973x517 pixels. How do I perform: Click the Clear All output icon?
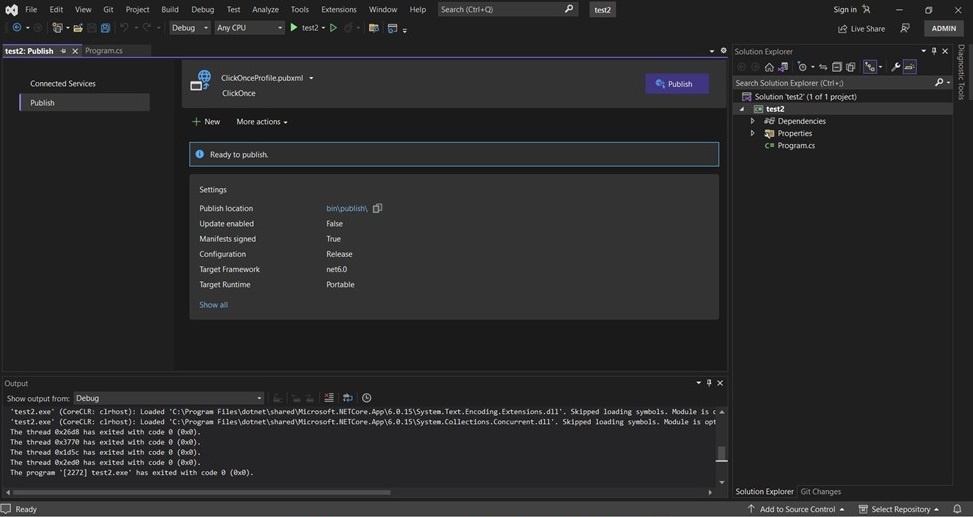(329, 398)
